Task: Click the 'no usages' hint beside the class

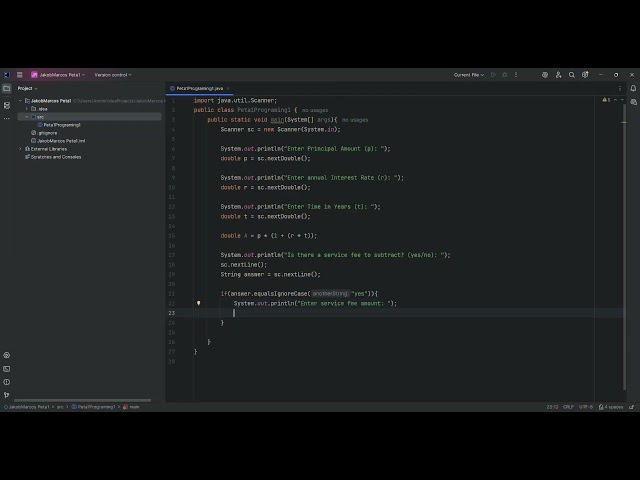Action: (315, 110)
